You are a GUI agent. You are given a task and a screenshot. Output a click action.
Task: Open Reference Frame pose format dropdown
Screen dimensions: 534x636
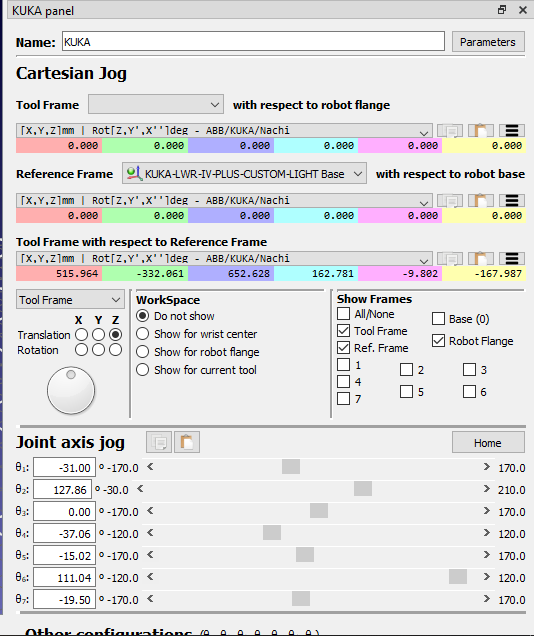pyautogui.click(x=224, y=200)
